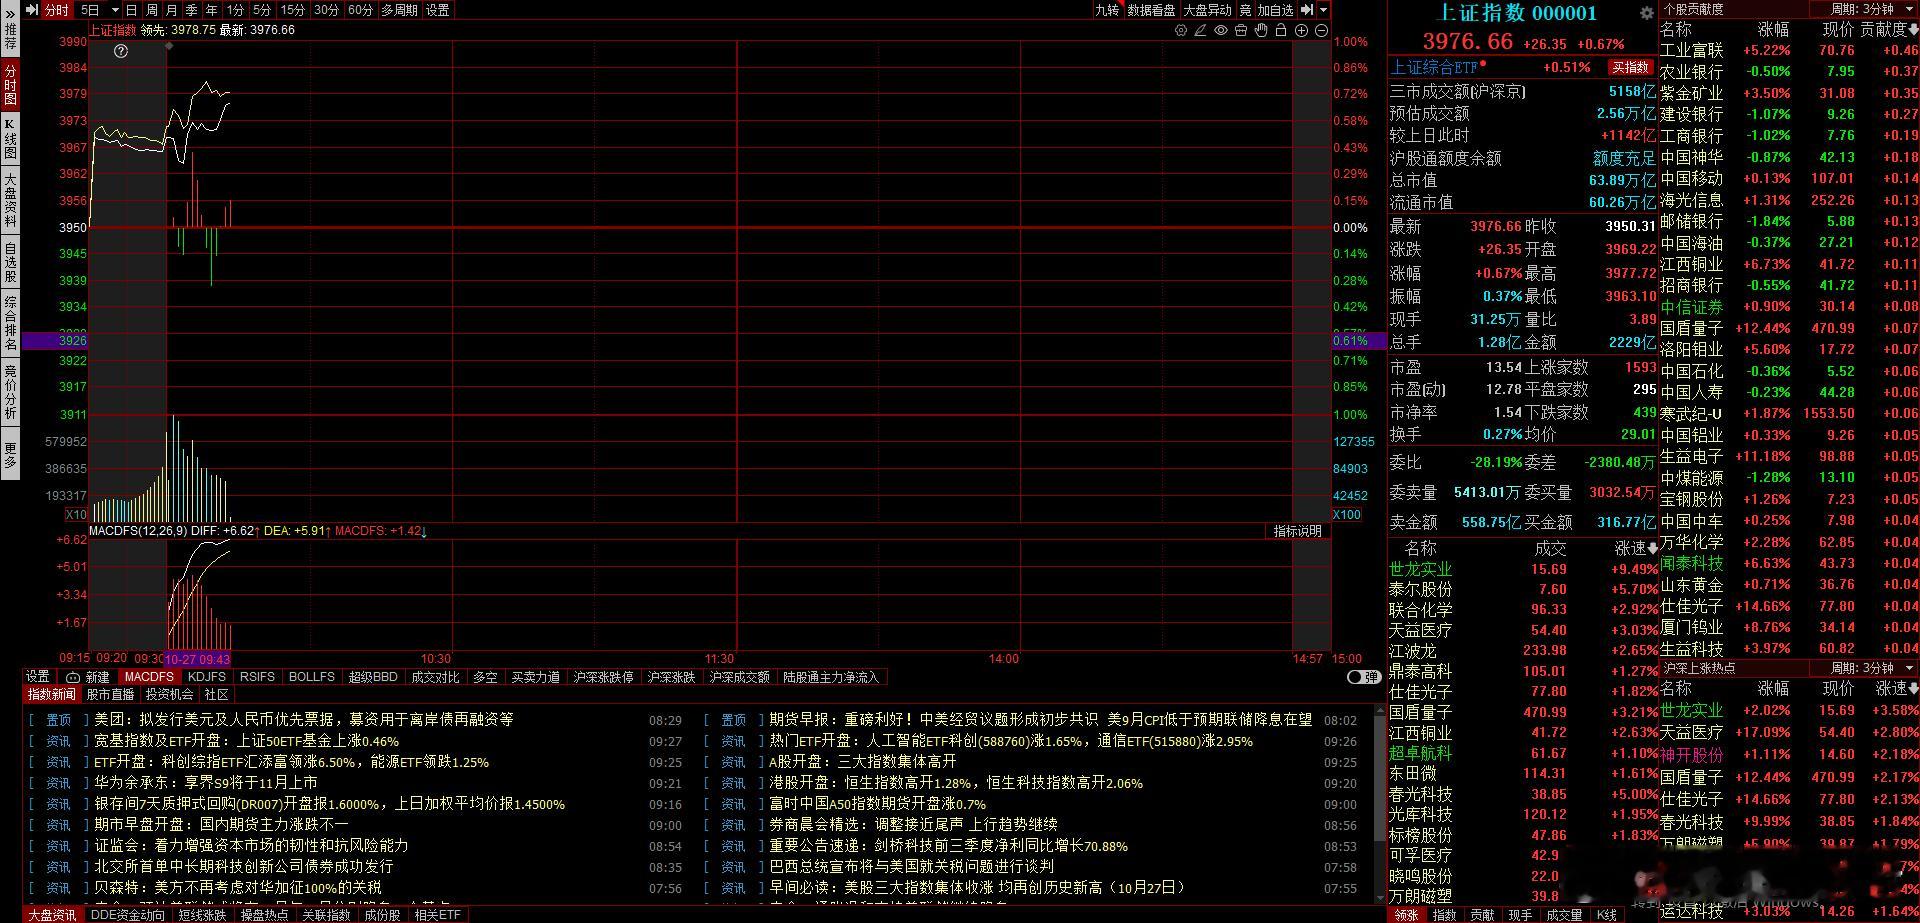Switch to the BOLLFS indicator tab
1920x923 pixels.
(311, 677)
